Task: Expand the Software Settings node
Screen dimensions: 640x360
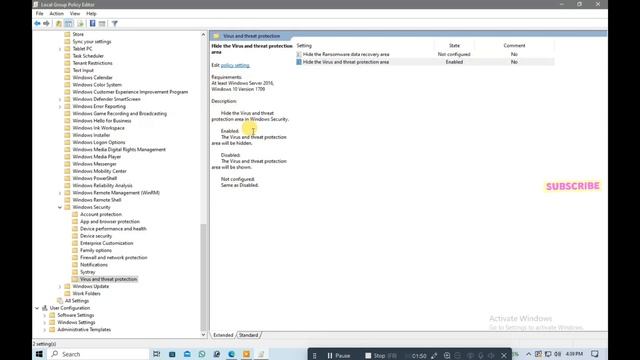Action: point(45,316)
